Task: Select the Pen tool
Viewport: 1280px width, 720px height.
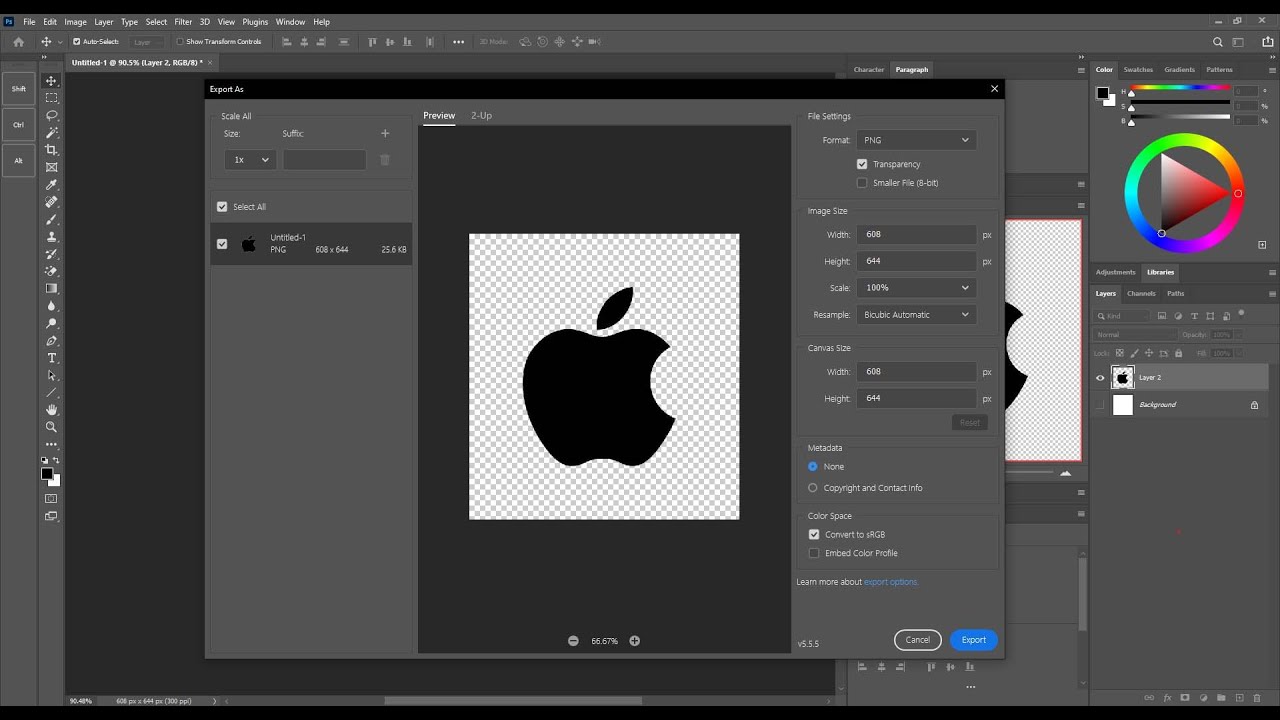Action: click(52, 341)
